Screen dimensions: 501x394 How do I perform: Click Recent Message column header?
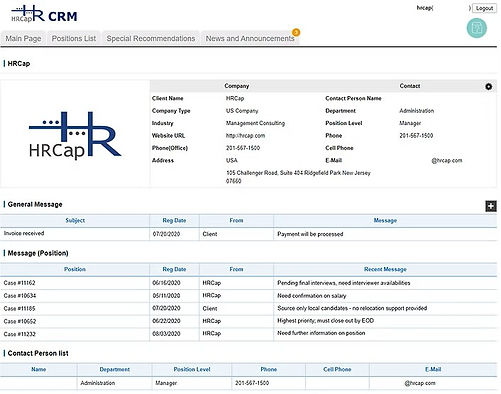tap(385, 269)
